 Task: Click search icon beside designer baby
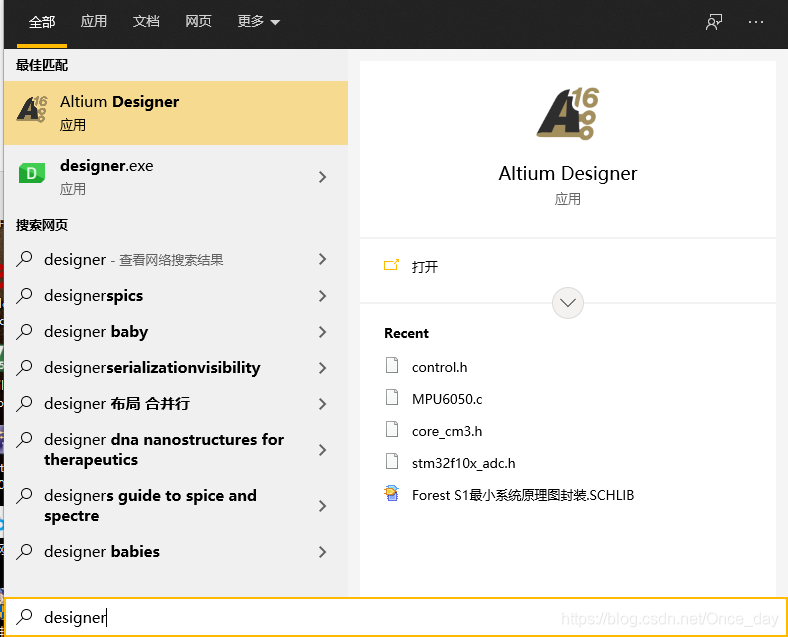(x=24, y=332)
